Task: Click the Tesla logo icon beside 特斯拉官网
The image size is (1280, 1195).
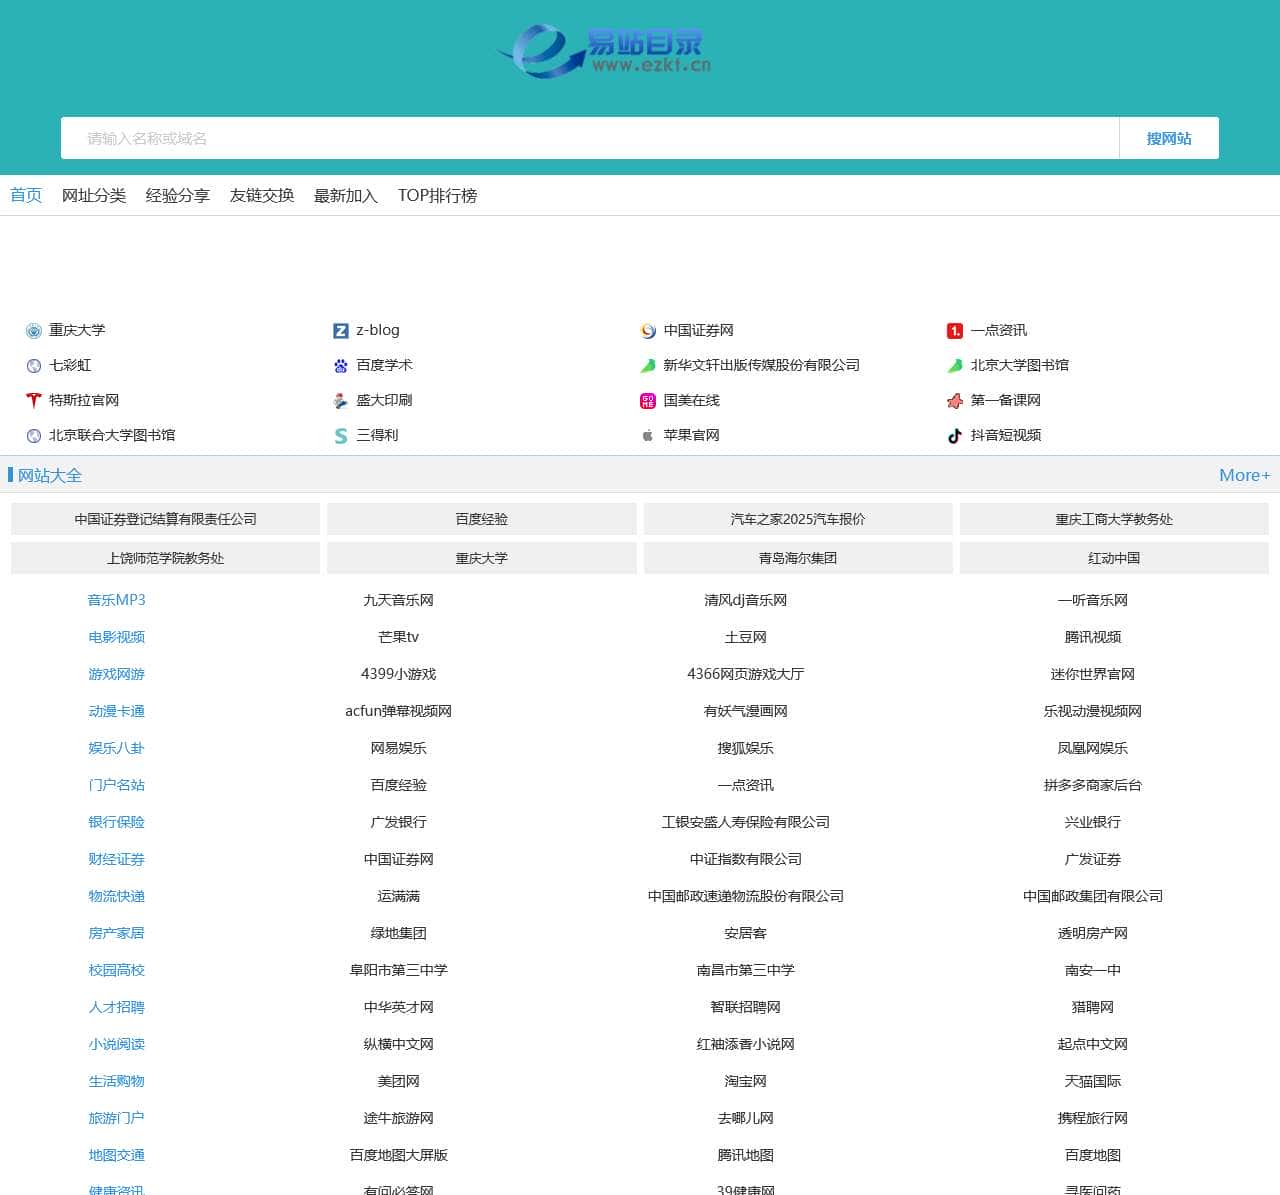Action: coord(34,401)
